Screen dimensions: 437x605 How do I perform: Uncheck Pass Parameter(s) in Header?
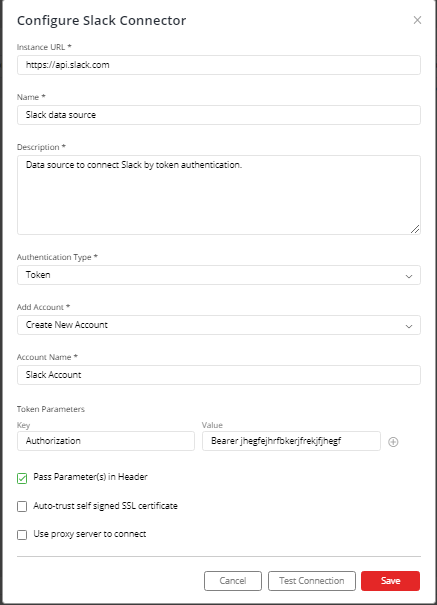click(22, 478)
